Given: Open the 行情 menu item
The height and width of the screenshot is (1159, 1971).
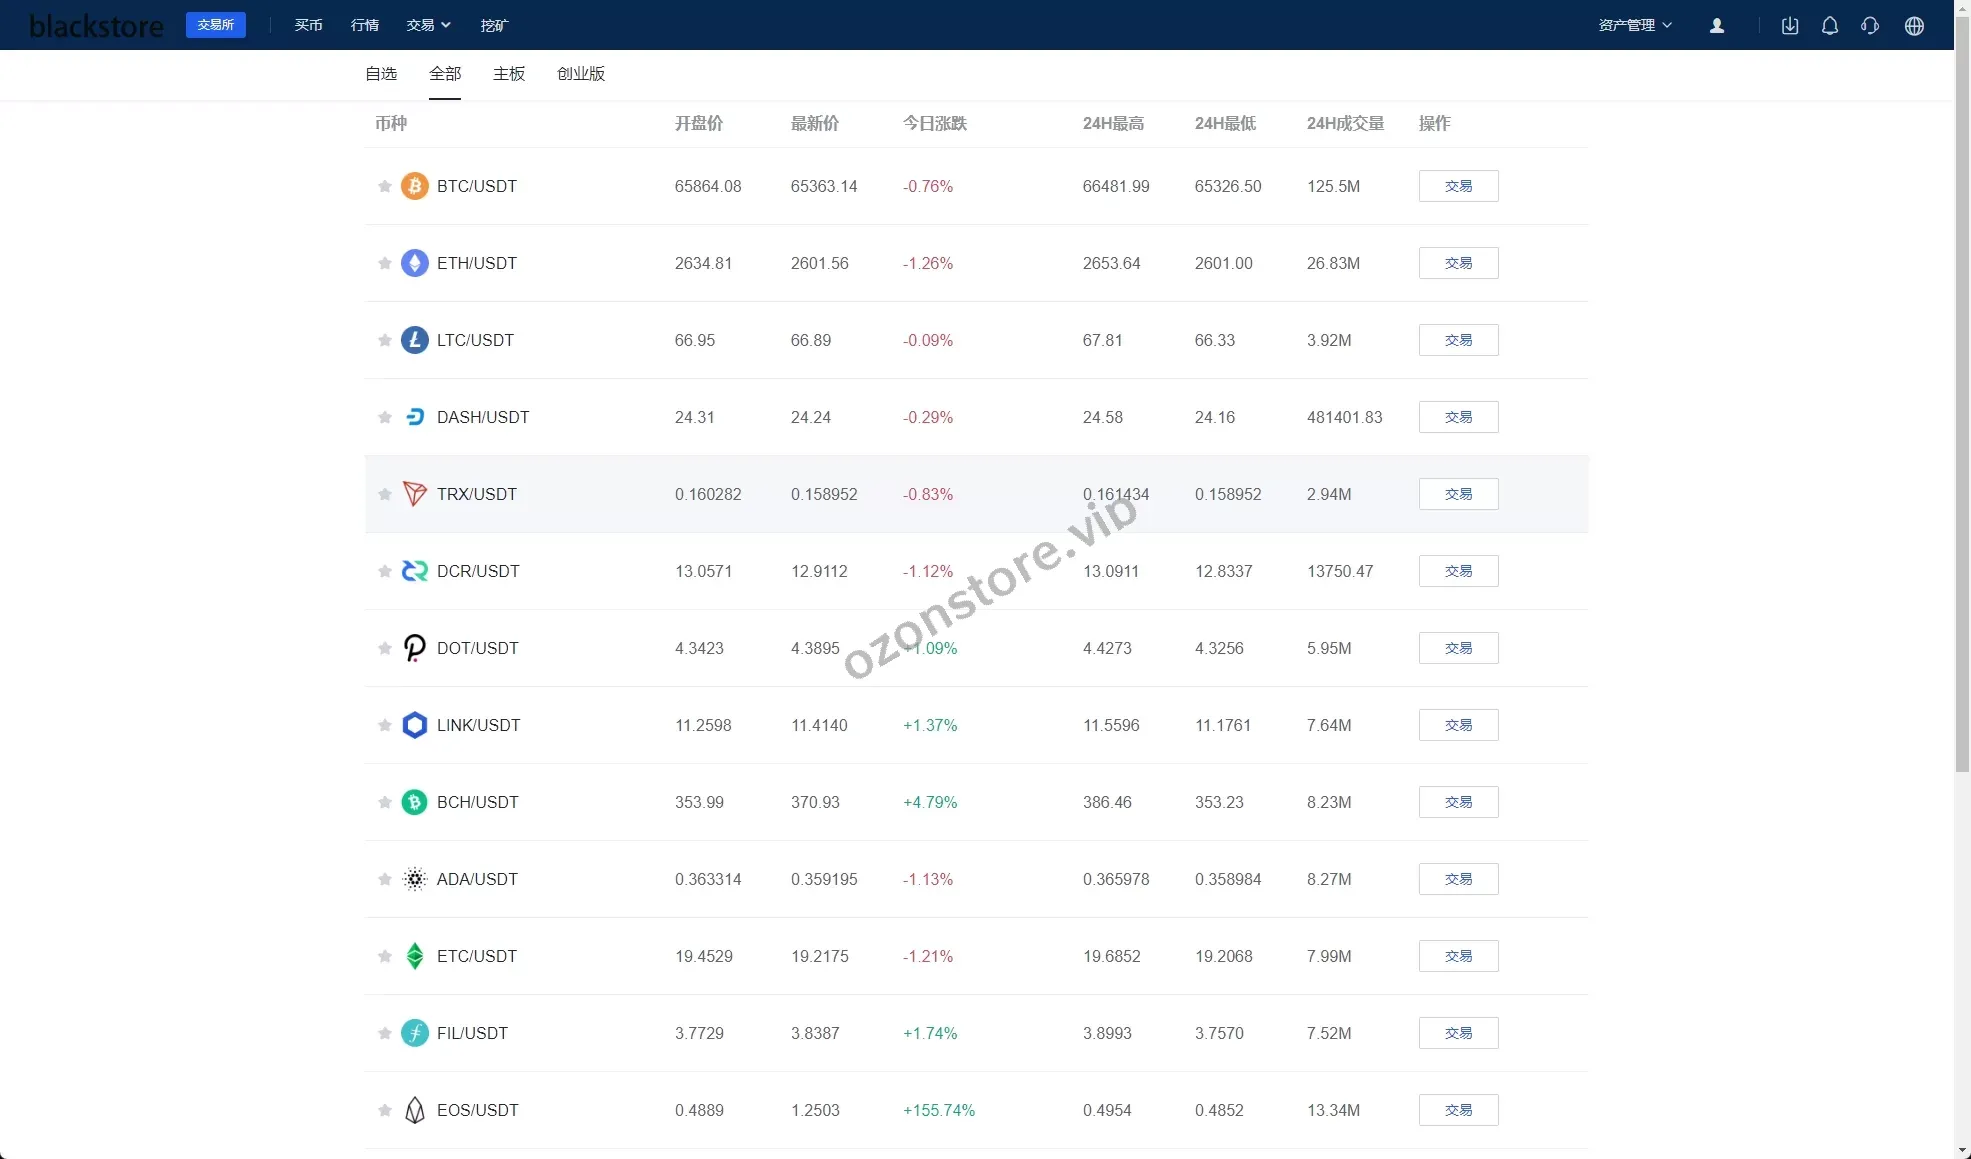Looking at the screenshot, I should [365, 25].
